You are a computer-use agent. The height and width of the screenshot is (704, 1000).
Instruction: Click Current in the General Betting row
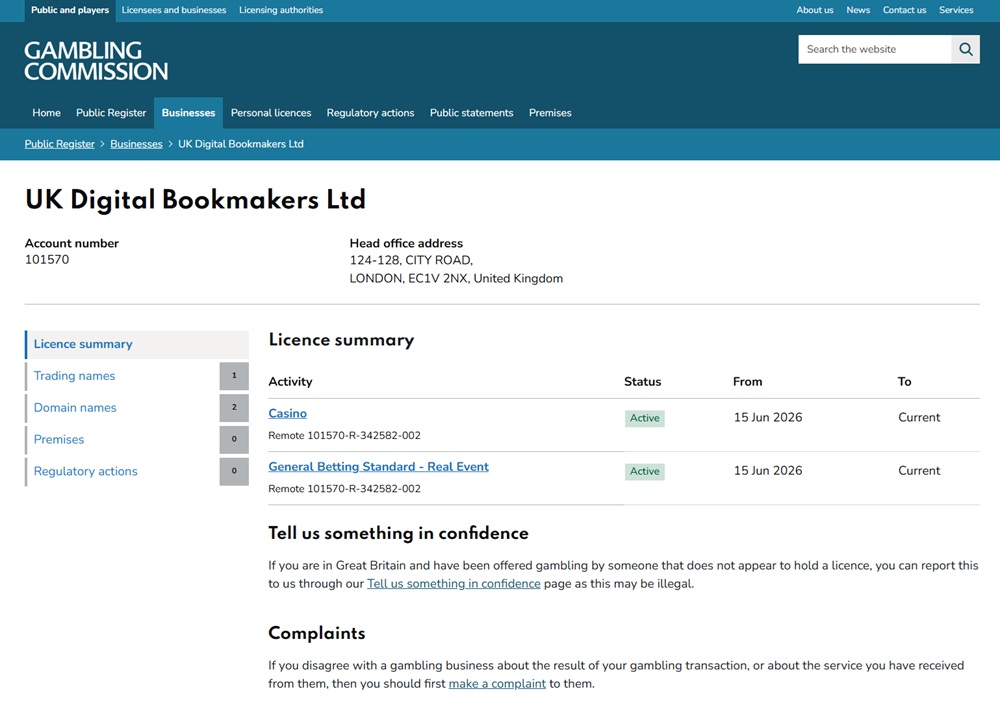[919, 471]
